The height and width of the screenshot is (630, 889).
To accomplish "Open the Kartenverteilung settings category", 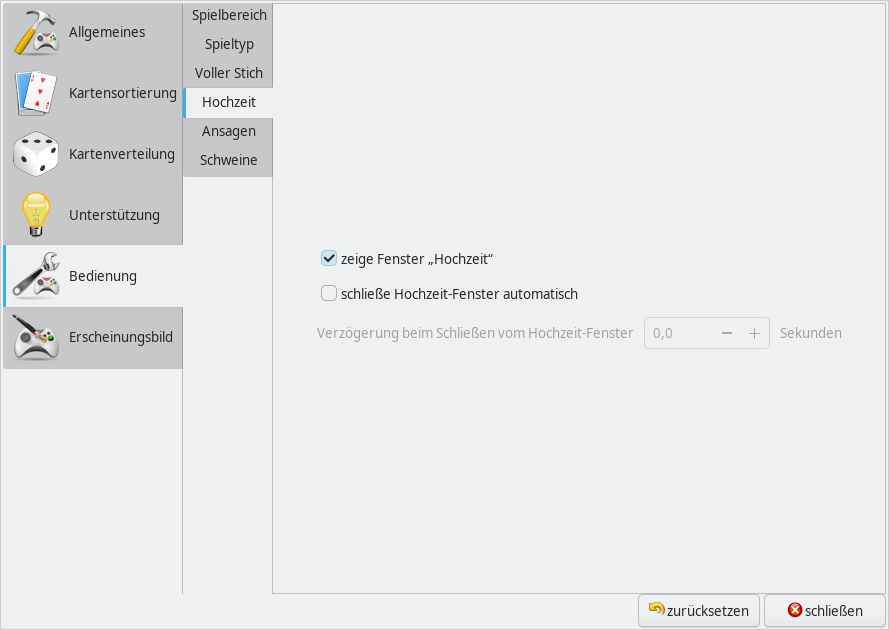I will point(121,154).
